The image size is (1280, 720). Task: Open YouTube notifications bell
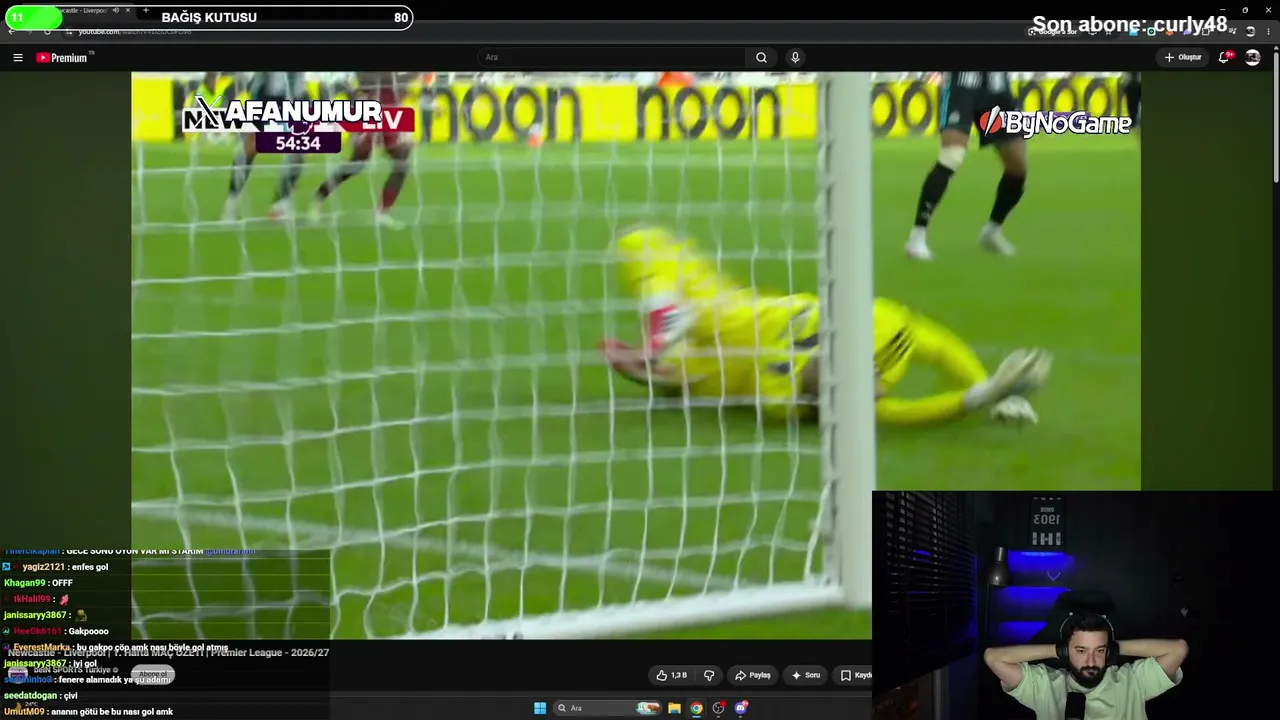1224,57
